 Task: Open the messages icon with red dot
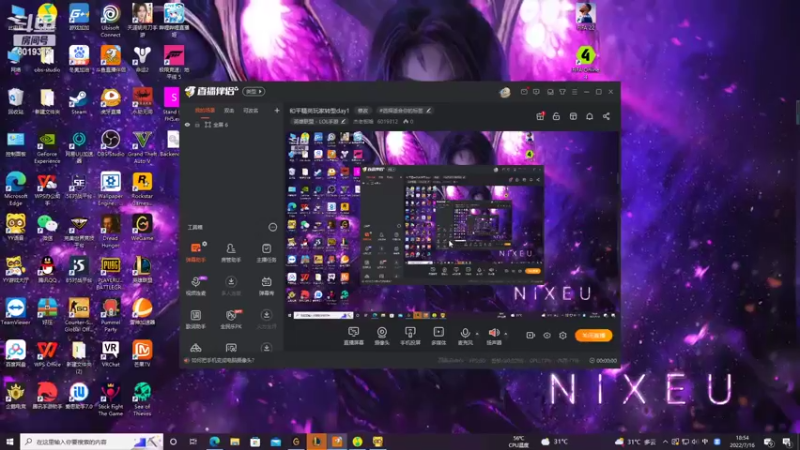tap(524, 91)
